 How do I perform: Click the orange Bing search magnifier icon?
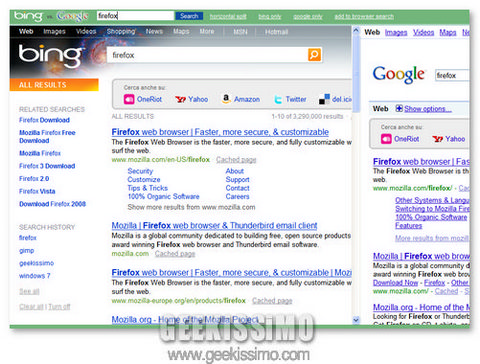314,55
